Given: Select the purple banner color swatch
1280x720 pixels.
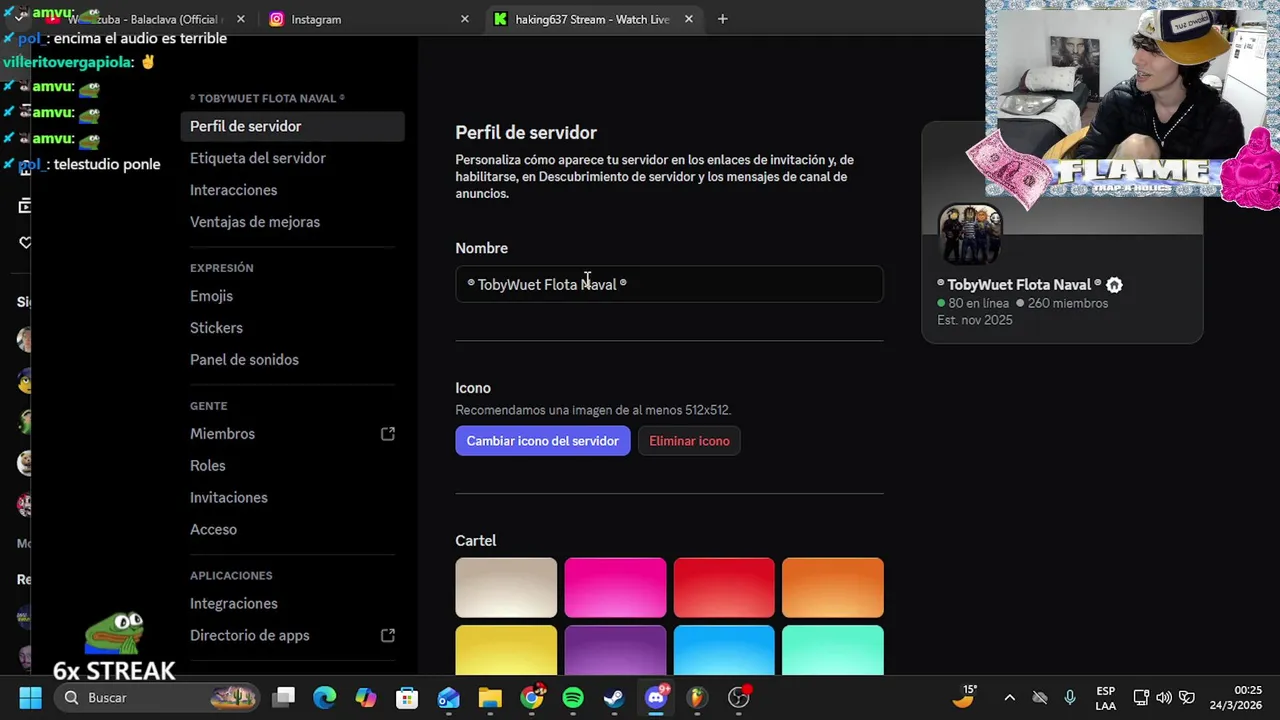Looking at the screenshot, I should 615,650.
